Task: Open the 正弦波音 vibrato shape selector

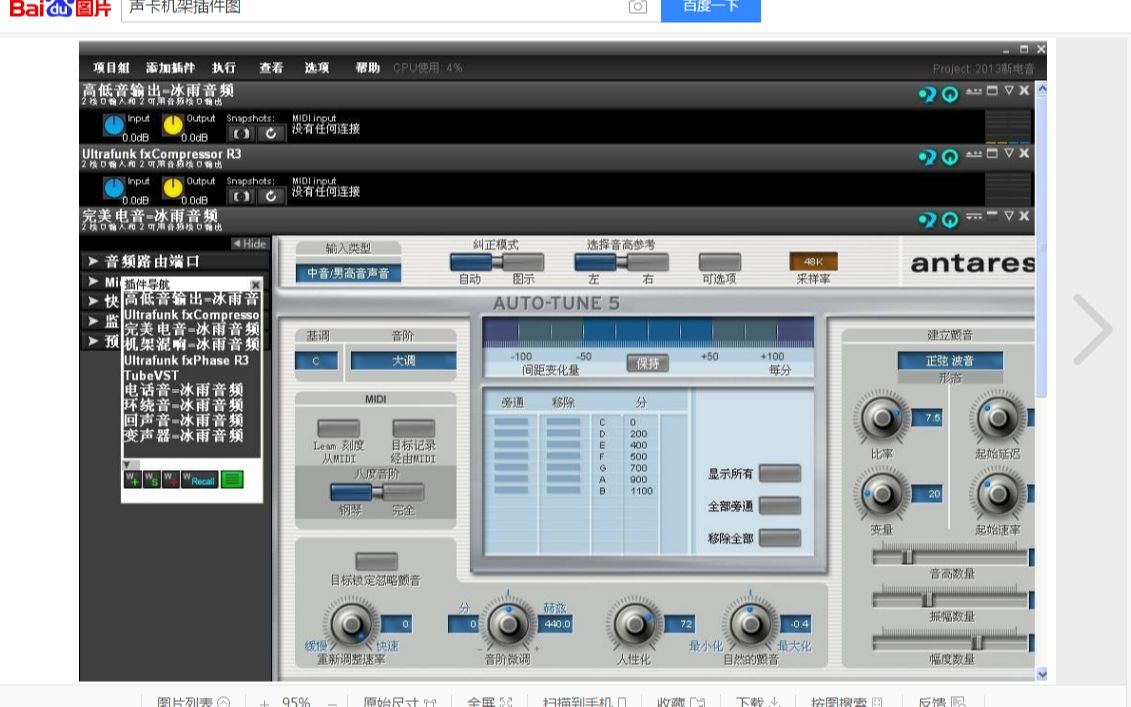Action: (950, 360)
